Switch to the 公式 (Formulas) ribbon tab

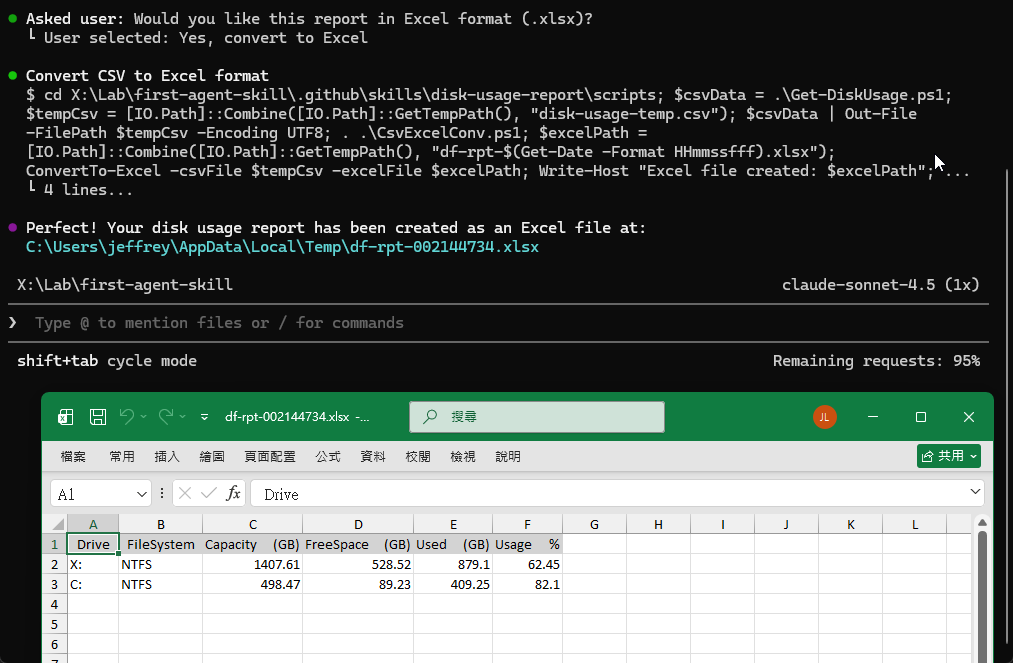[x=328, y=456]
